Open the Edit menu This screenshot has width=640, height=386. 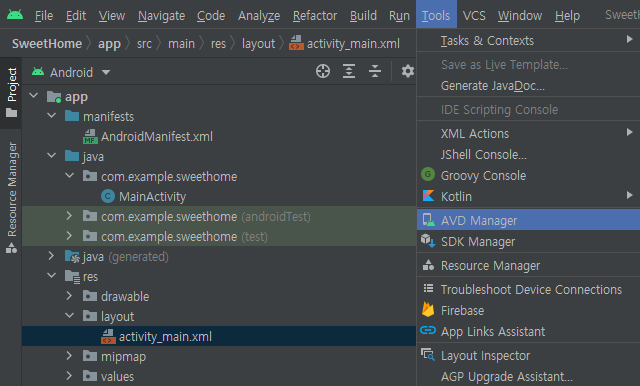76,16
